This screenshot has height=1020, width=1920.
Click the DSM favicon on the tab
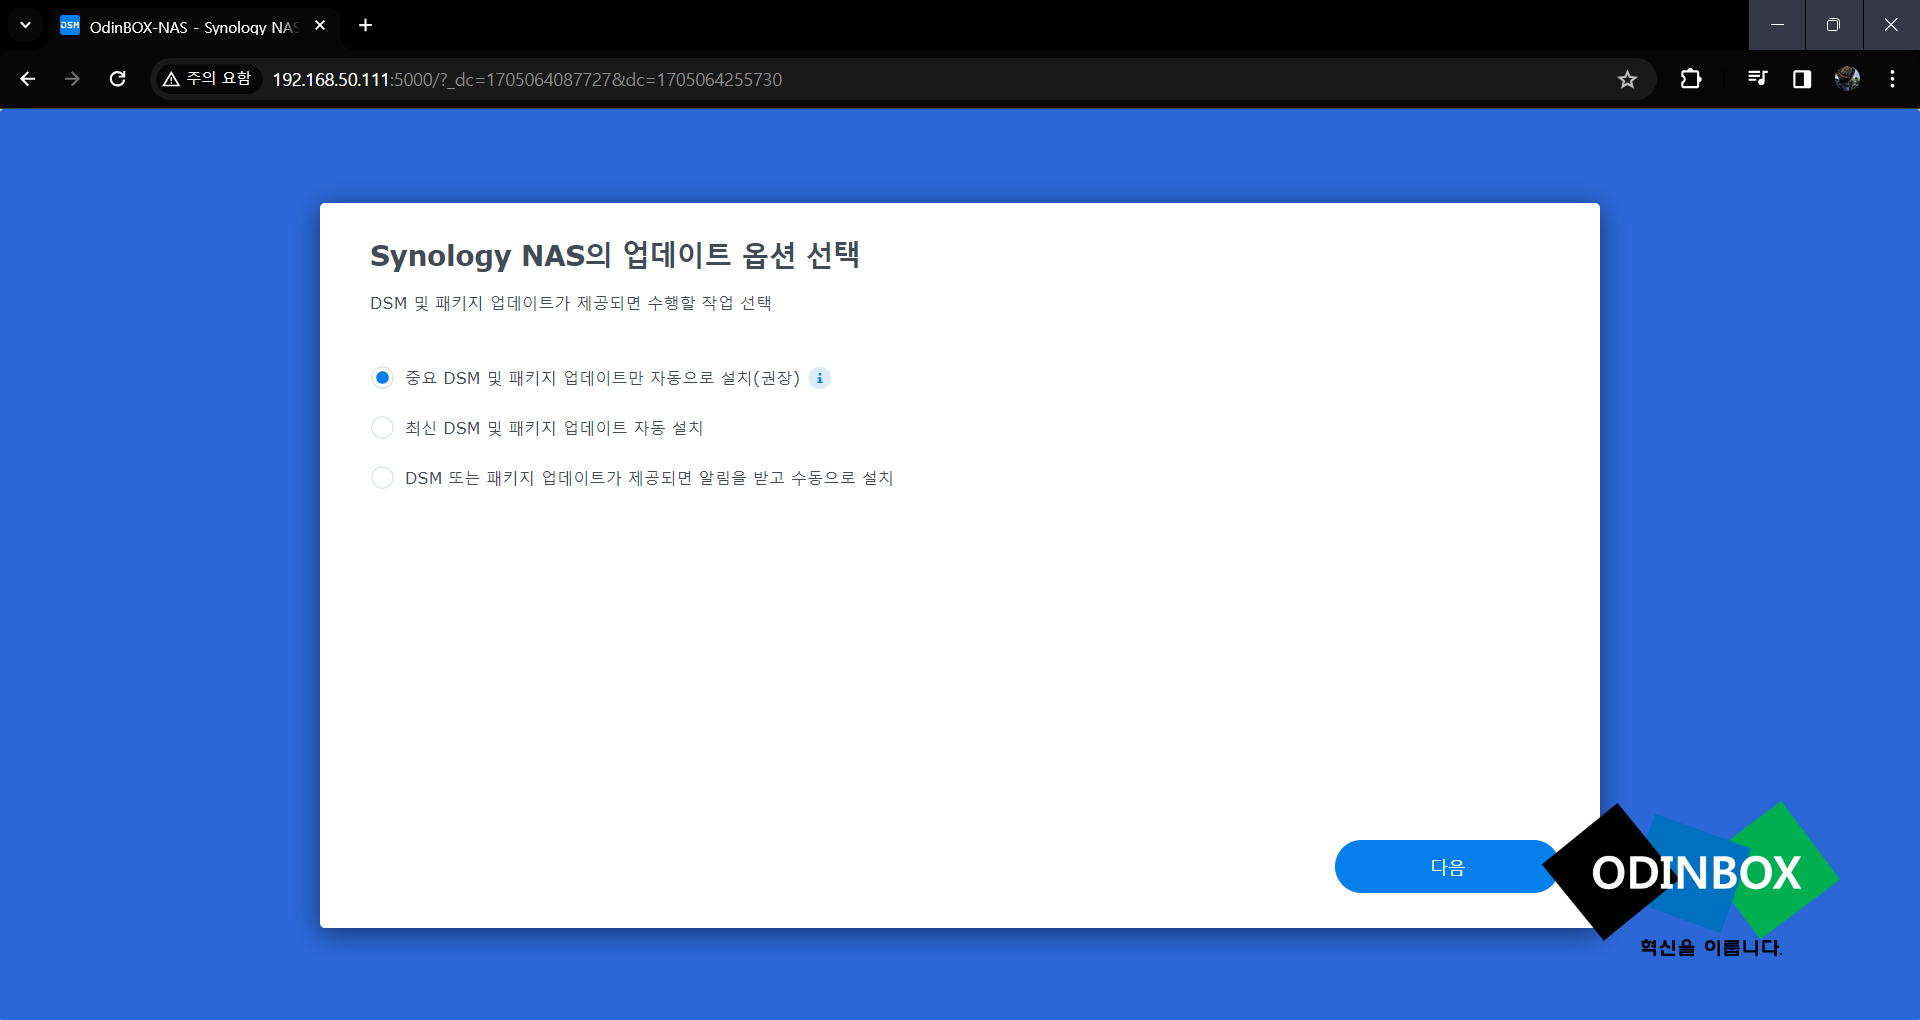point(70,26)
